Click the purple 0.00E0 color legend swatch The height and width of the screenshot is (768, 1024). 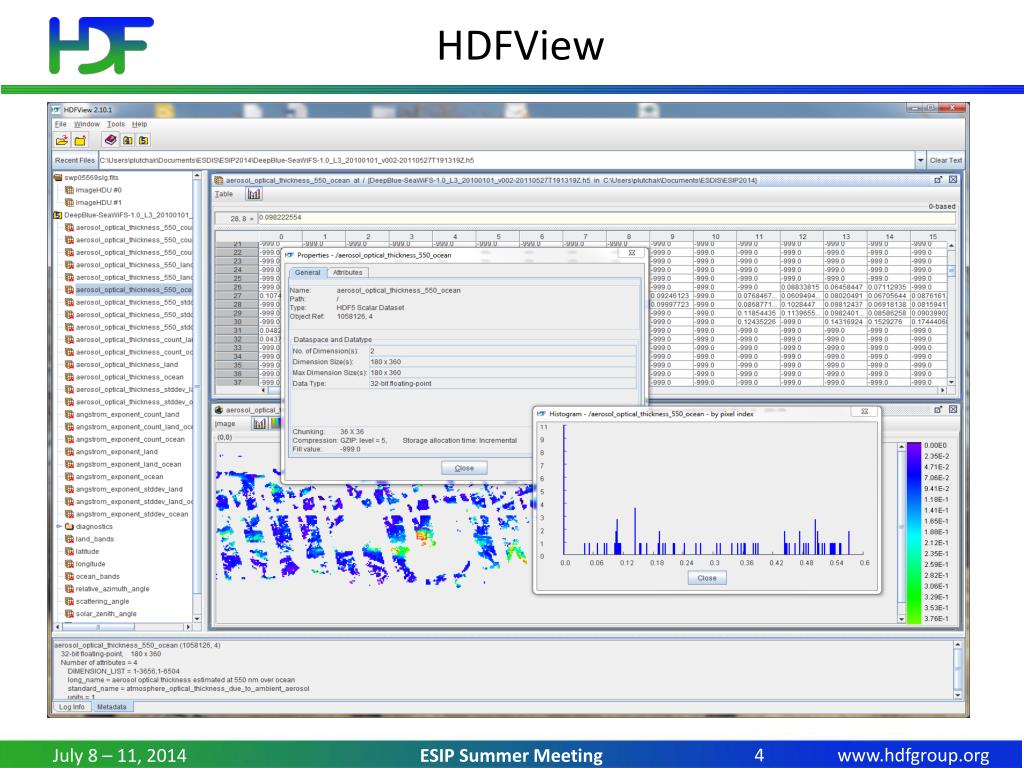click(914, 445)
